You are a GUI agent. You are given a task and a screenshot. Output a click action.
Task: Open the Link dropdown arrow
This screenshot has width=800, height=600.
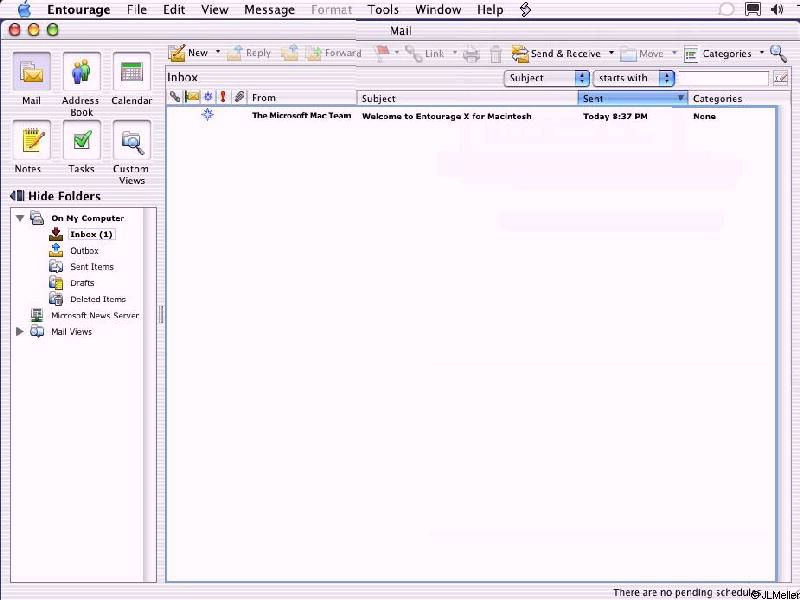coord(455,53)
